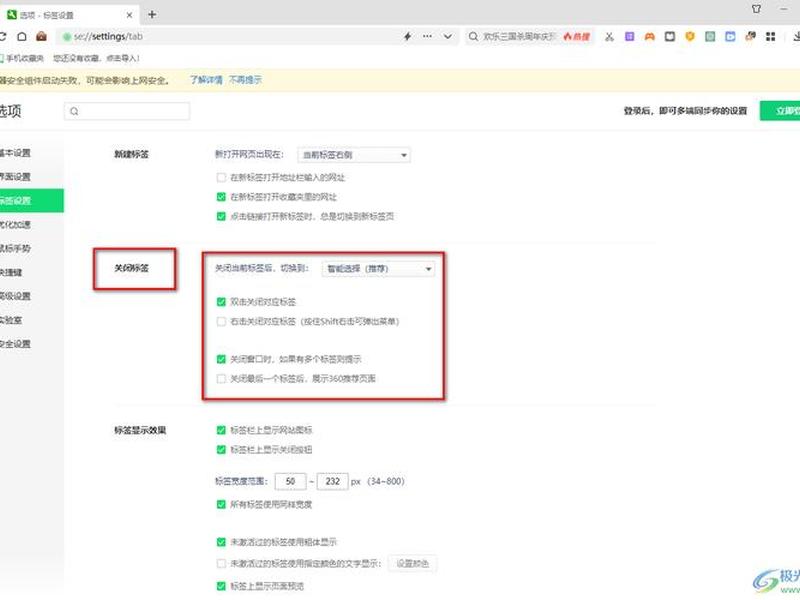Viewport: 800px width, 600px height.
Task: Enable 在新标签打开地址栏输入的网址 checkbox
Action: [221, 178]
